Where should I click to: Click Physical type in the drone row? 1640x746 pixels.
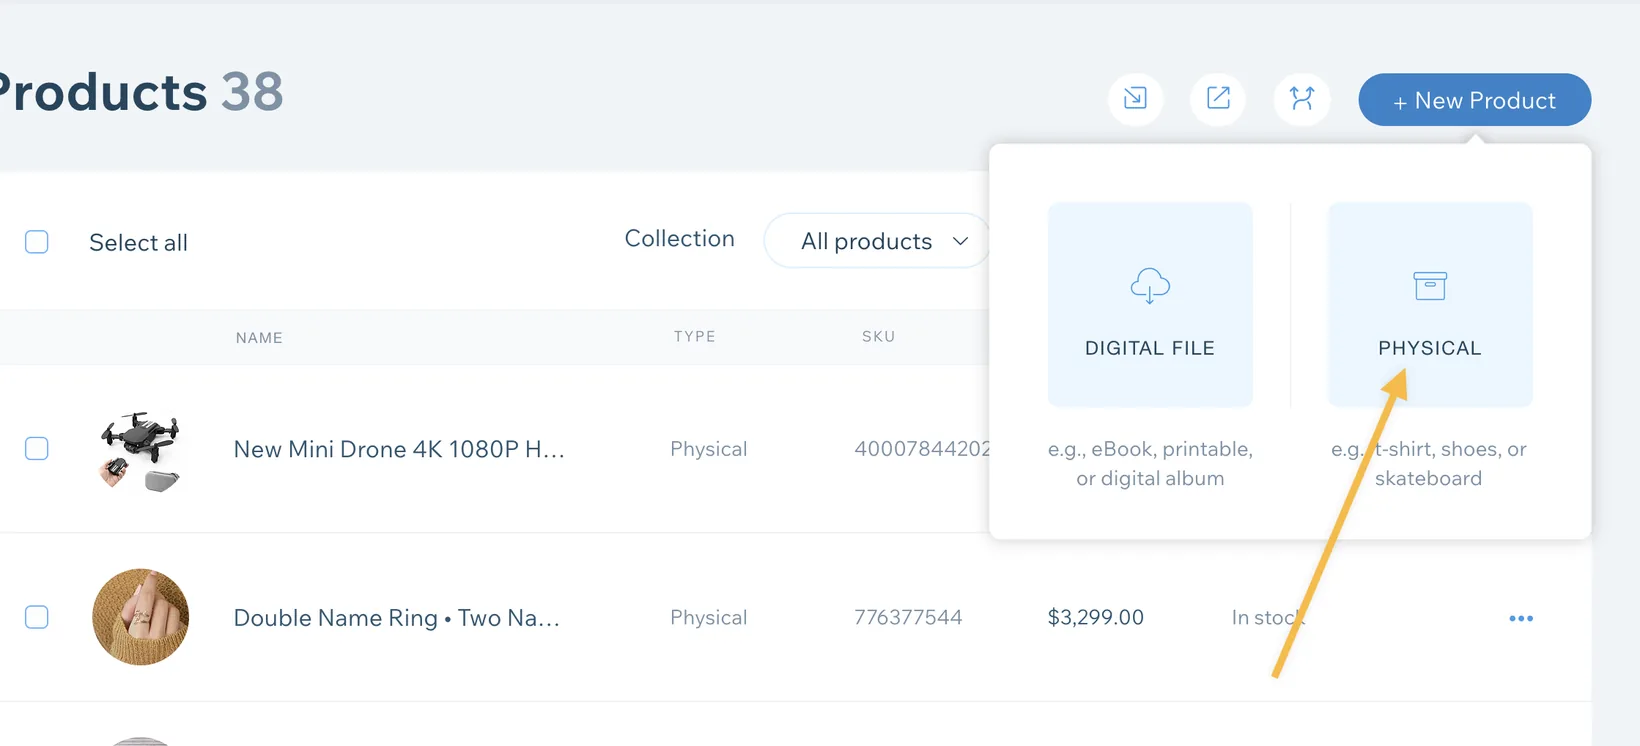click(x=708, y=449)
